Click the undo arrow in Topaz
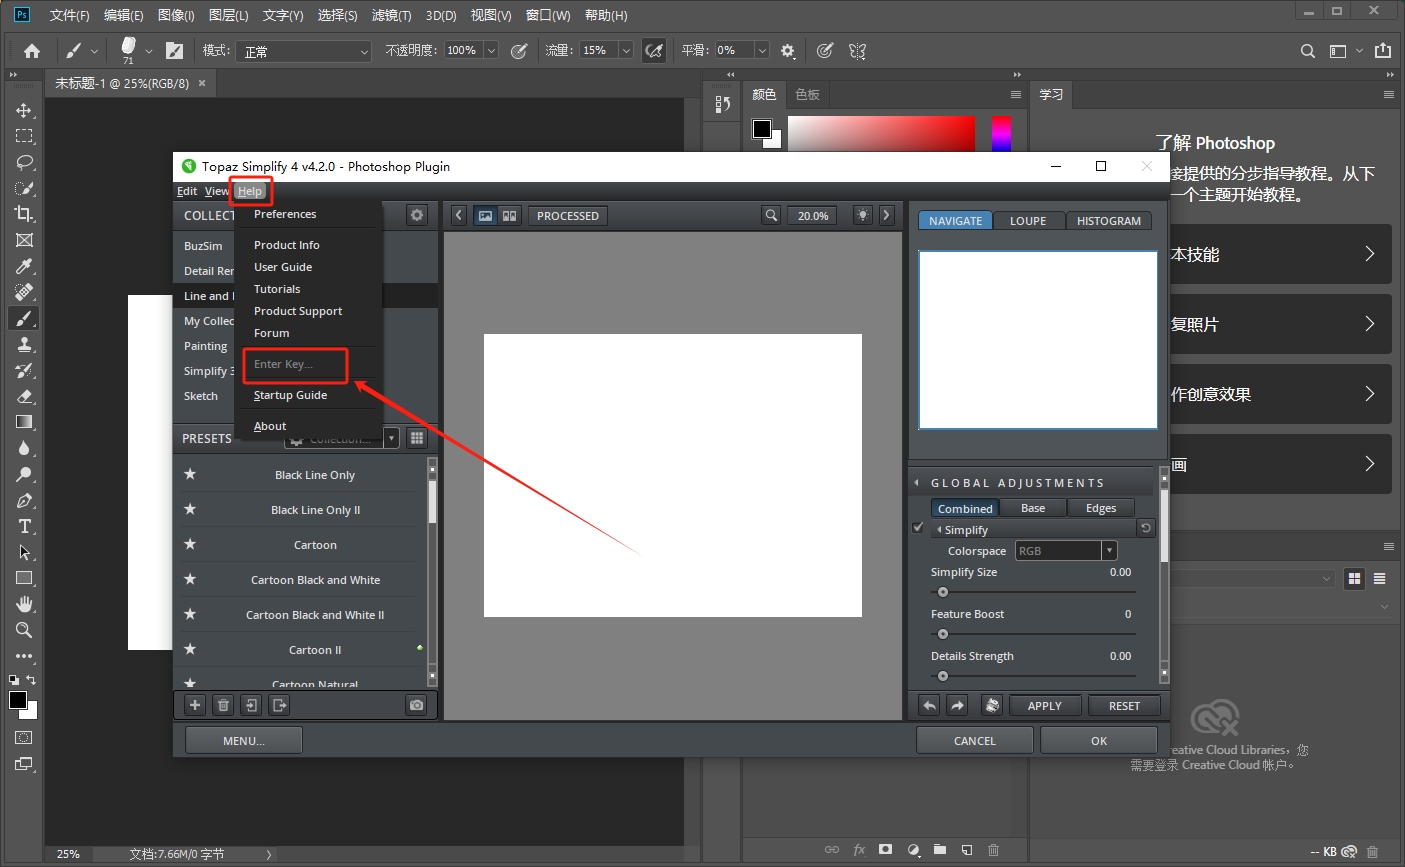The image size is (1405, 867). point(929,706)
